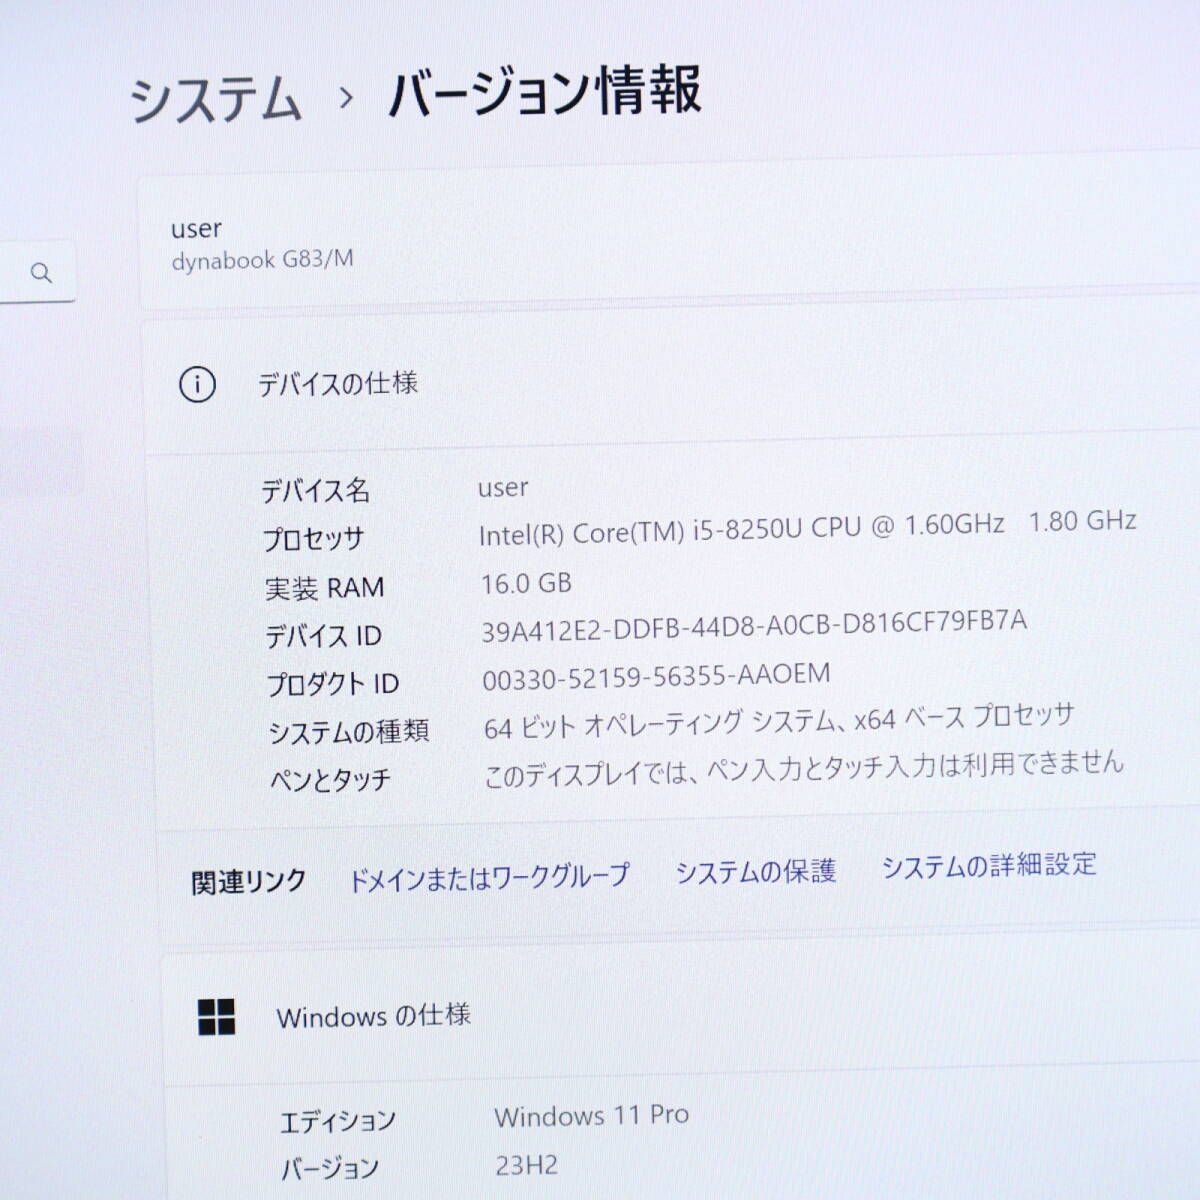
Task: Select the processor value Intel Core i5-8250U
Action: click(807, 528)
